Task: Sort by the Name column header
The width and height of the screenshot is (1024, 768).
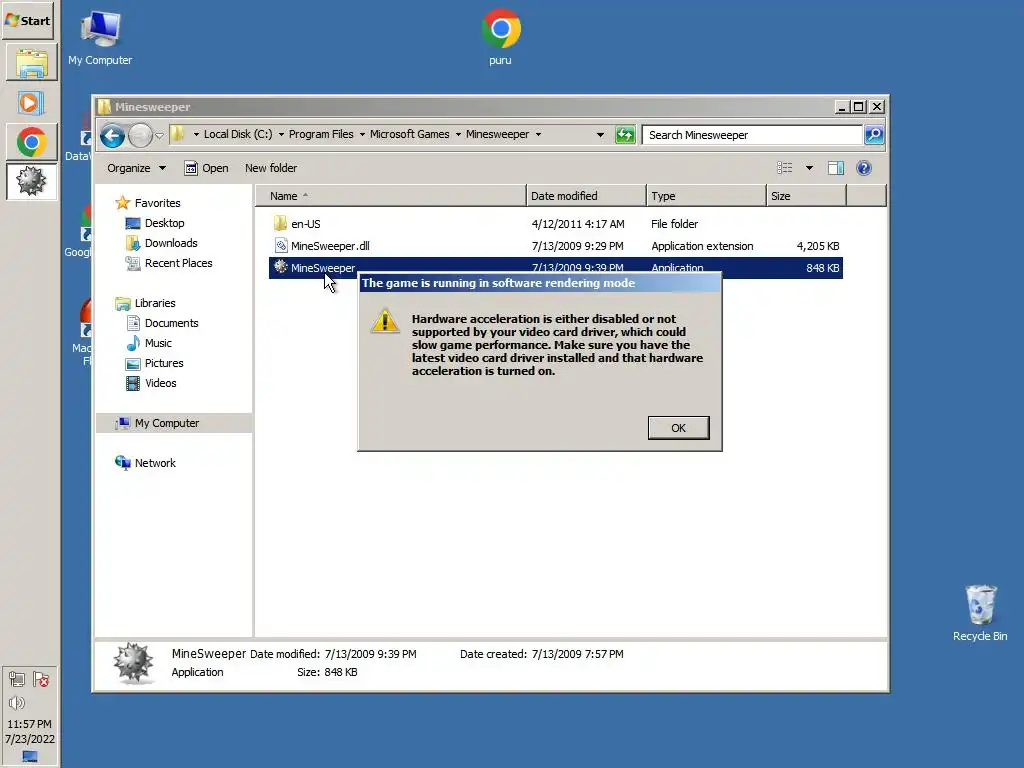Action: [x=390, y=196]
